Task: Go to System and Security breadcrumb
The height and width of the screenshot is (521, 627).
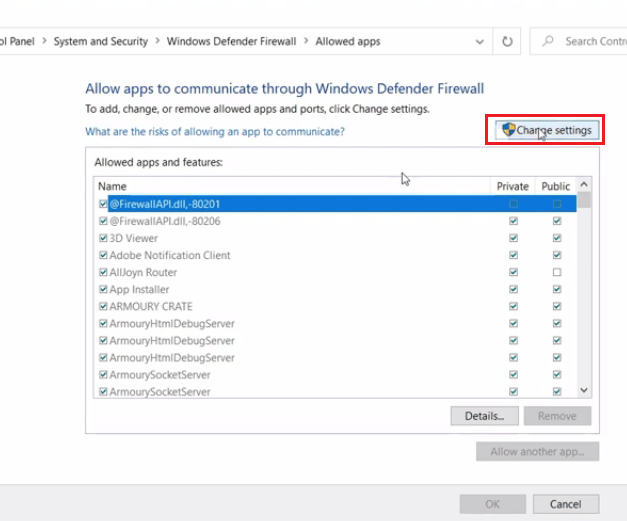Action: coord(101,41)
